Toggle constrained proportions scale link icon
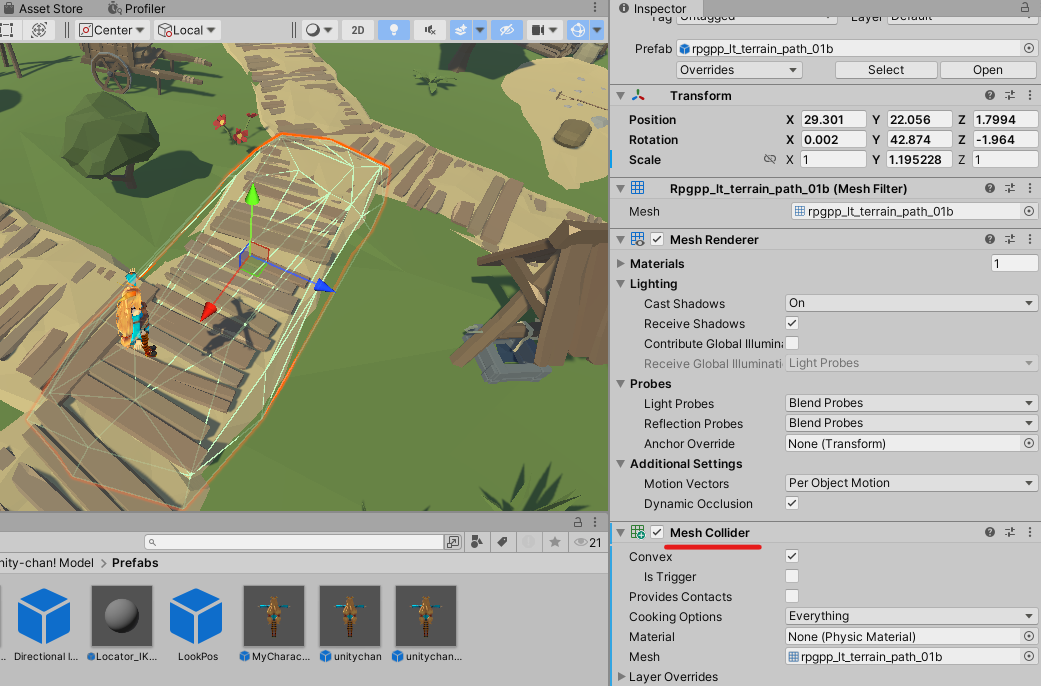The height and width of the screenshot is (686, 1041). click(x=769, y=159)
